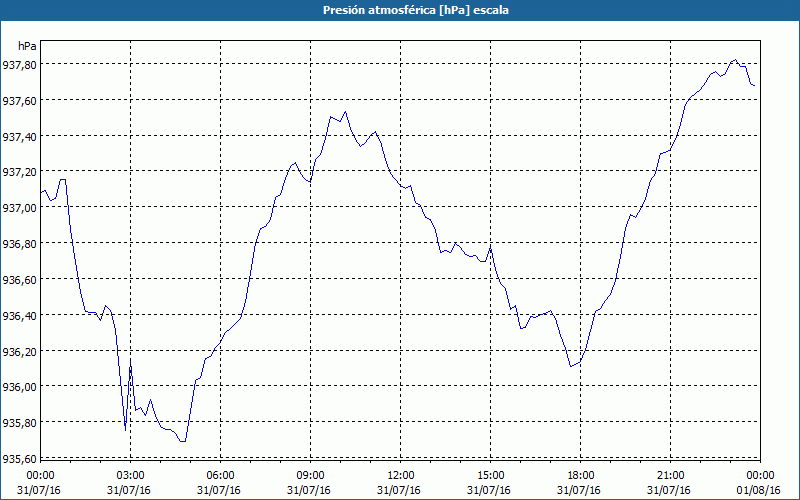The image size is (800, 500).
Task: Select the 18:00 time axis label
Action: (580, 476)
